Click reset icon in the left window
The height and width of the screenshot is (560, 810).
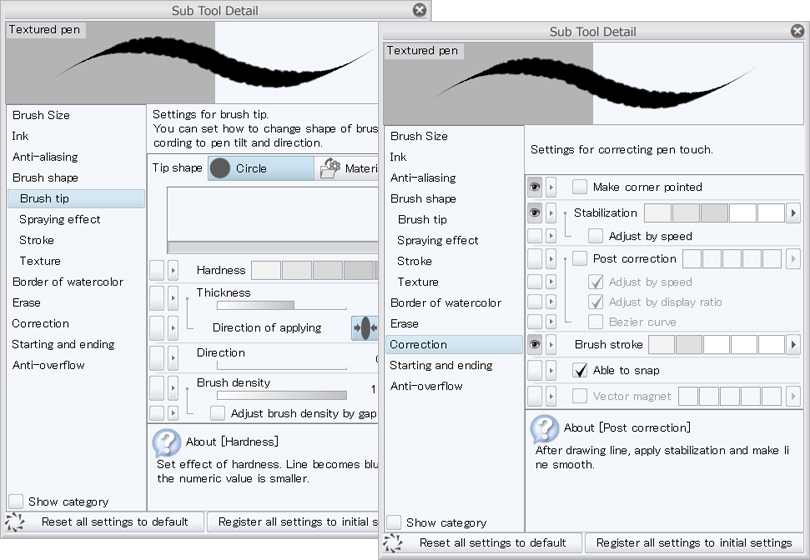point(15,521)
